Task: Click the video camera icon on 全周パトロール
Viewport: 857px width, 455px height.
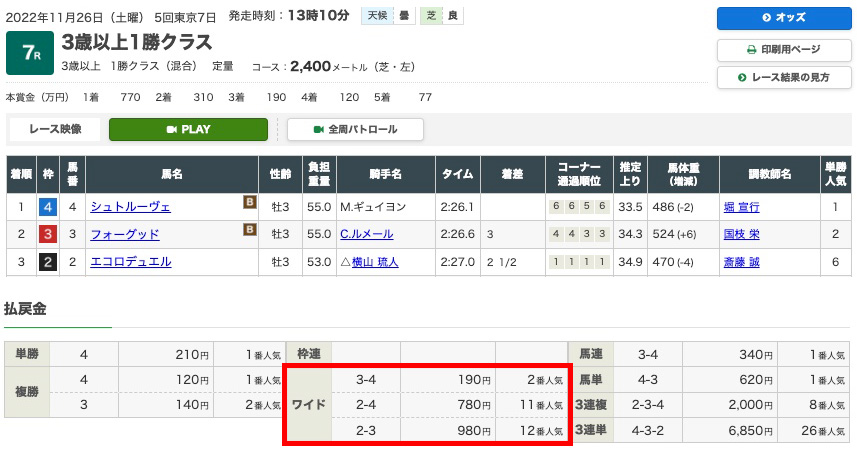Action: coord(319,130)
